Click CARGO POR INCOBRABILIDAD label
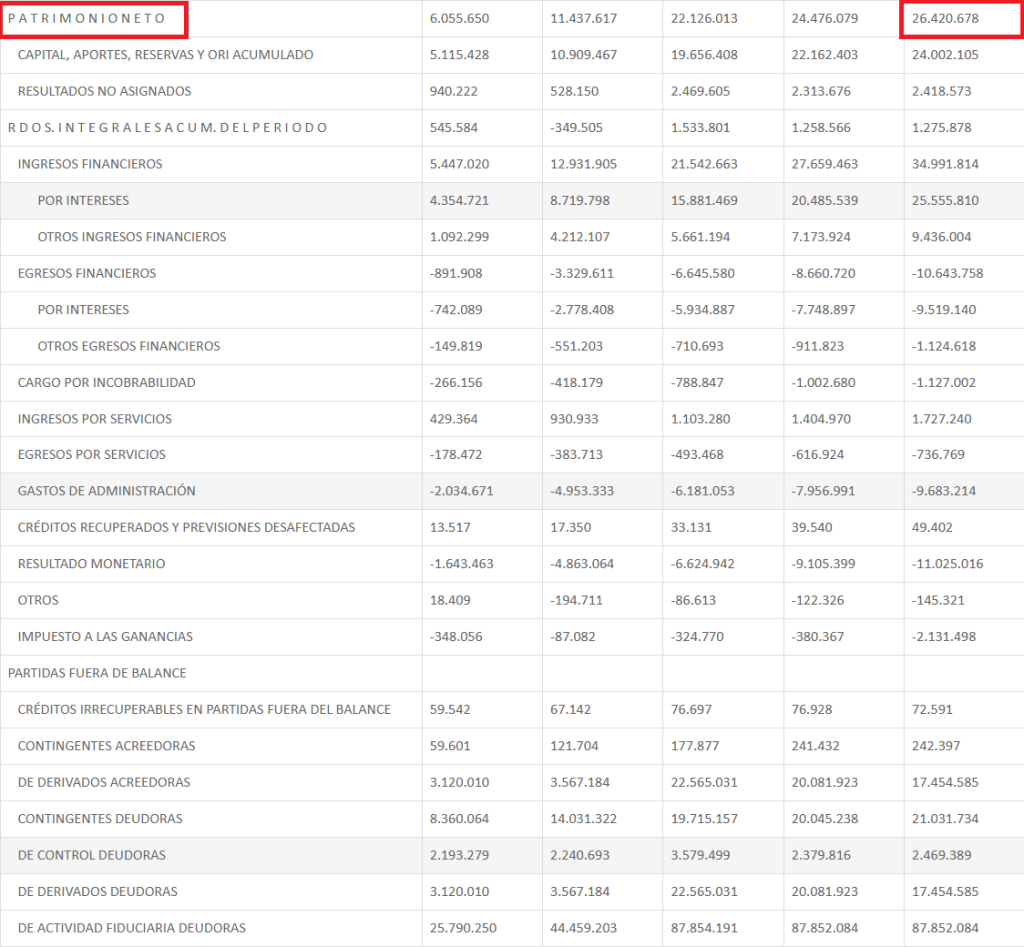 [x=106, y=383]
